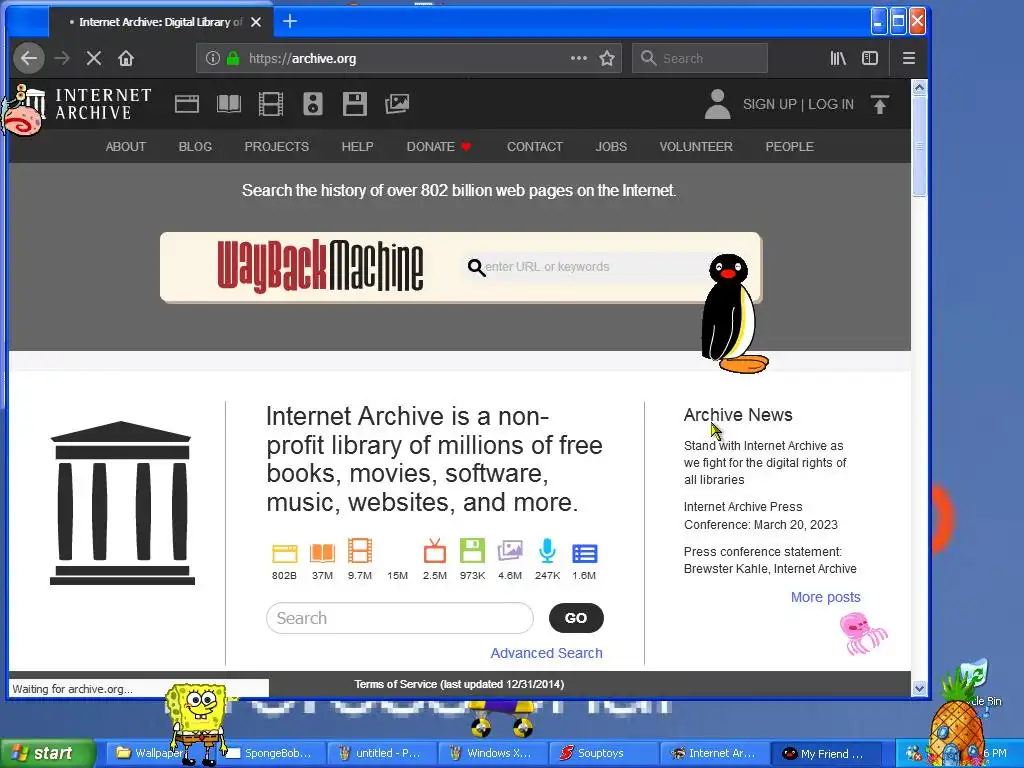The height and width of the screenshot is (768, 1024).
Task: Open the JOBS menu item
Action: 611,146
